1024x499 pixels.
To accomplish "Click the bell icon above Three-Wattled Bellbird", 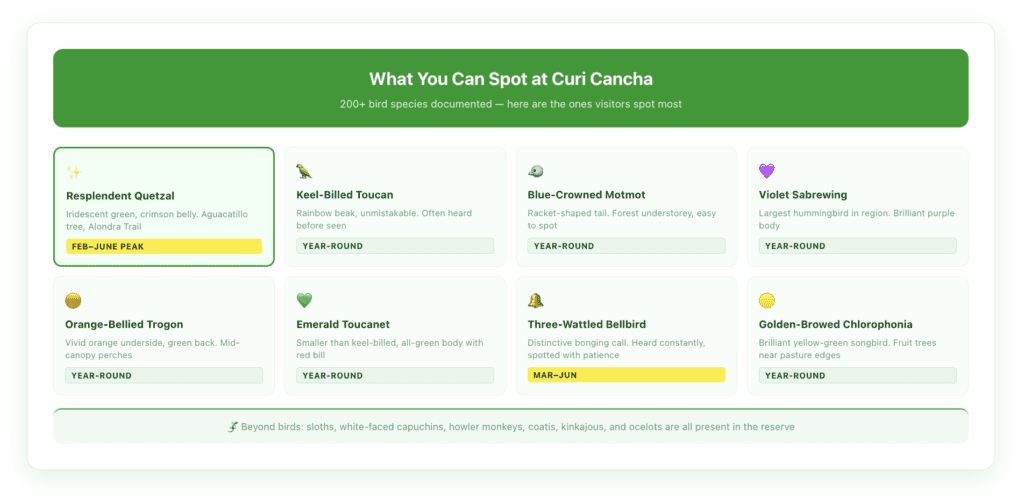I will coord(535,301).
